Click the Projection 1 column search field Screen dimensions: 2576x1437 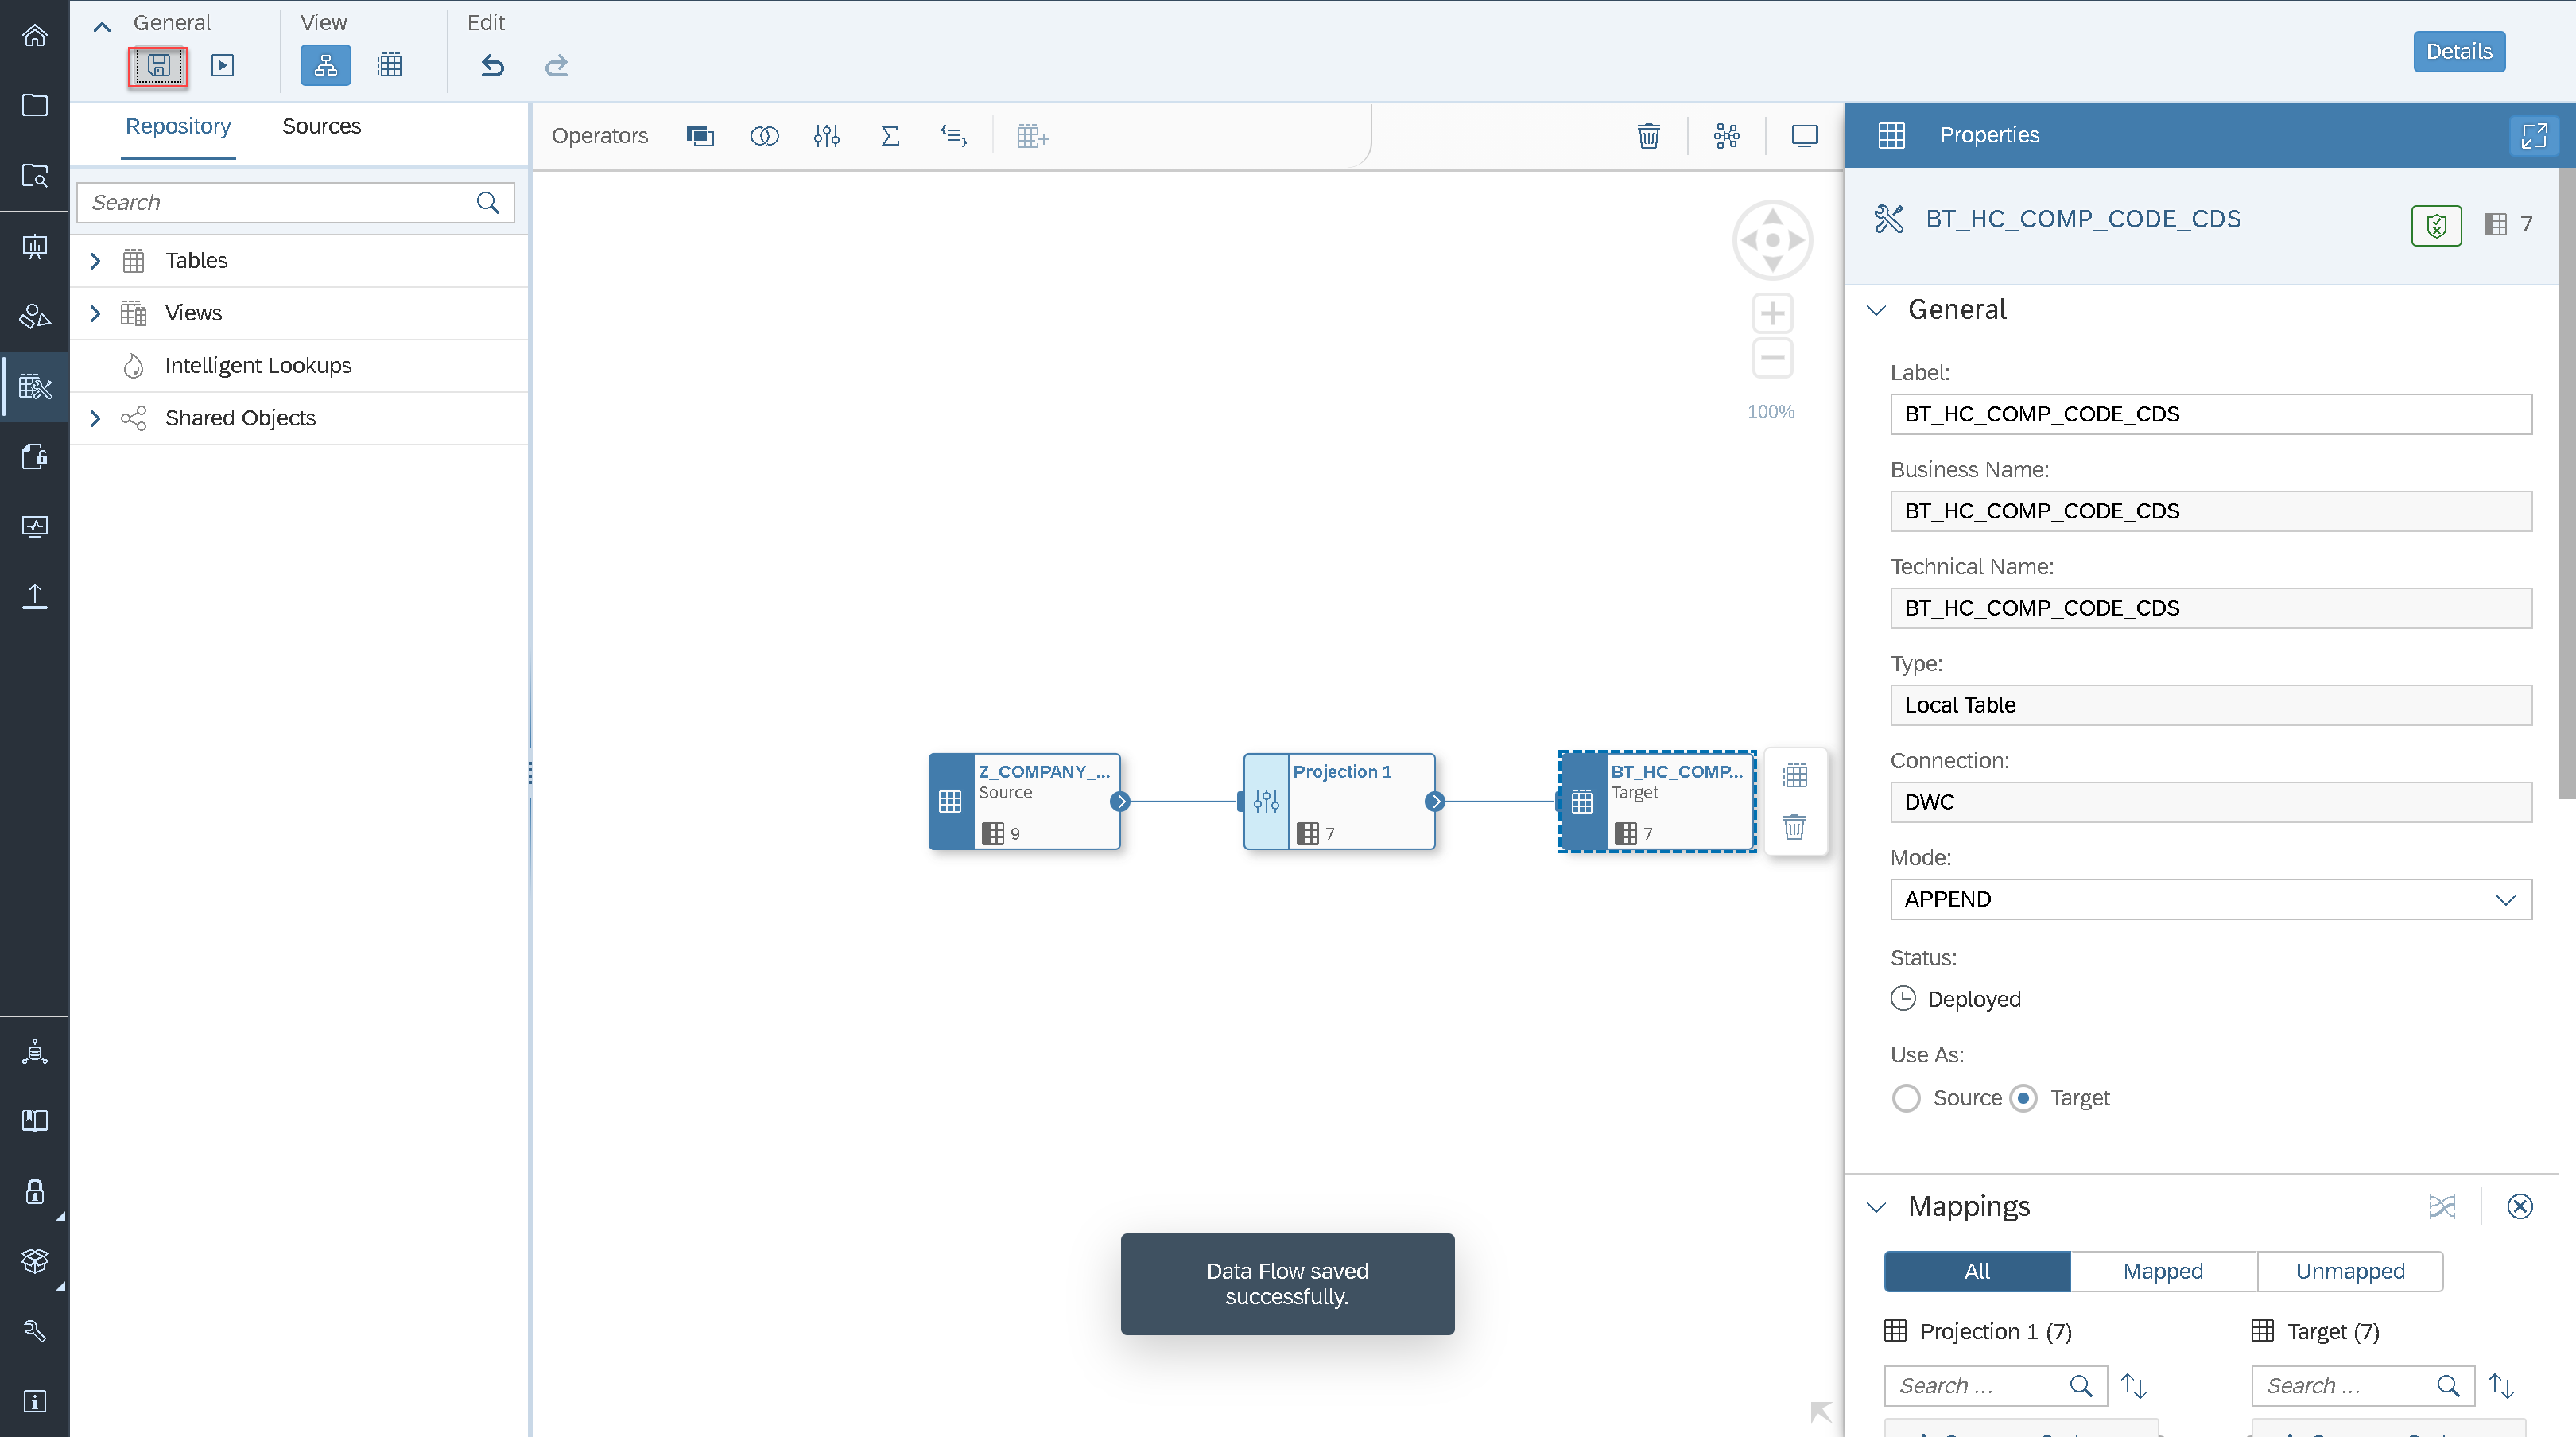coord(1996,1385)
